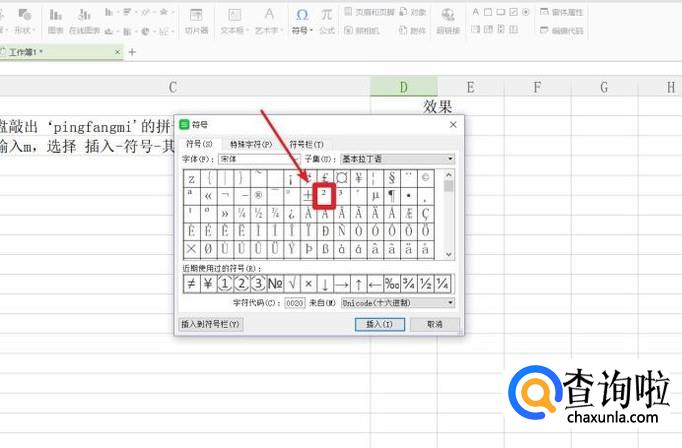Insert an 艺术字 word art

[269, 21]
